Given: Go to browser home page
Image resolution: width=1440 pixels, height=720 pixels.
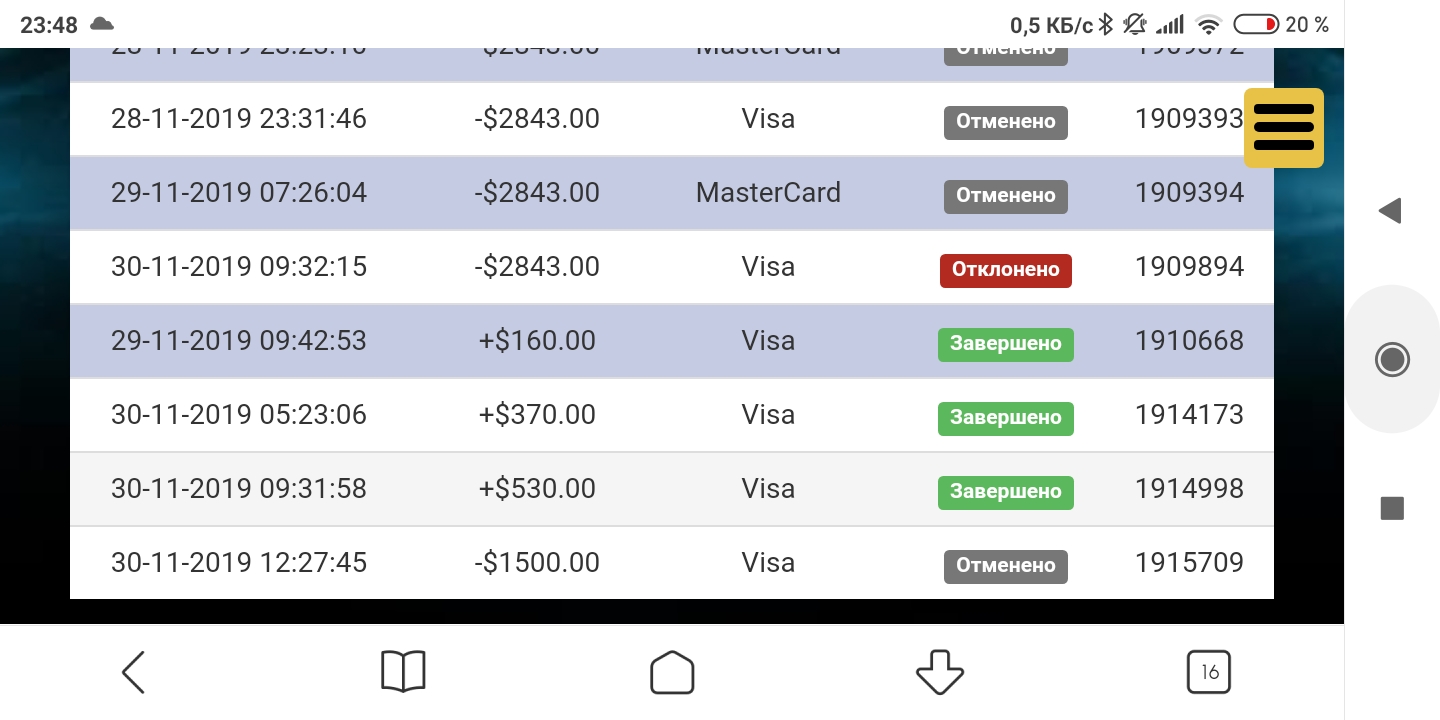Looking at the screenshot, I should [x=672, y=672].
